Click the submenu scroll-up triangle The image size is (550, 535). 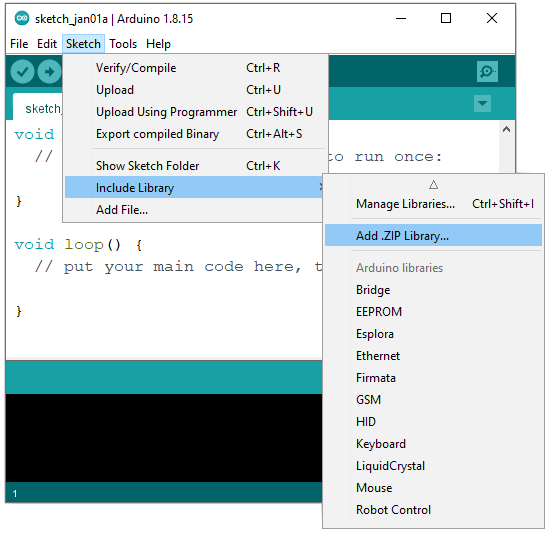click(433, 185)
